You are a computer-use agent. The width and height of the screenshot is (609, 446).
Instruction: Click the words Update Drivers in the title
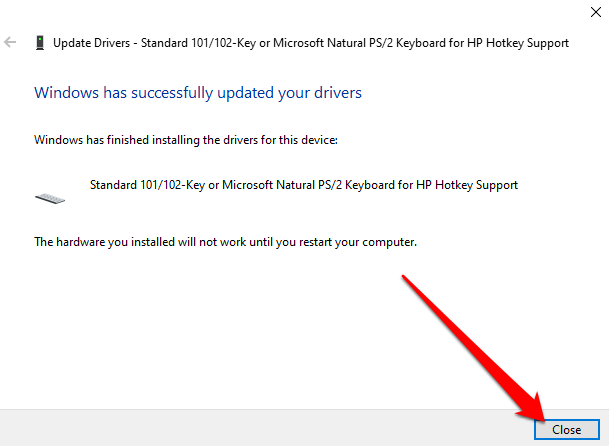tap(93, 43)
